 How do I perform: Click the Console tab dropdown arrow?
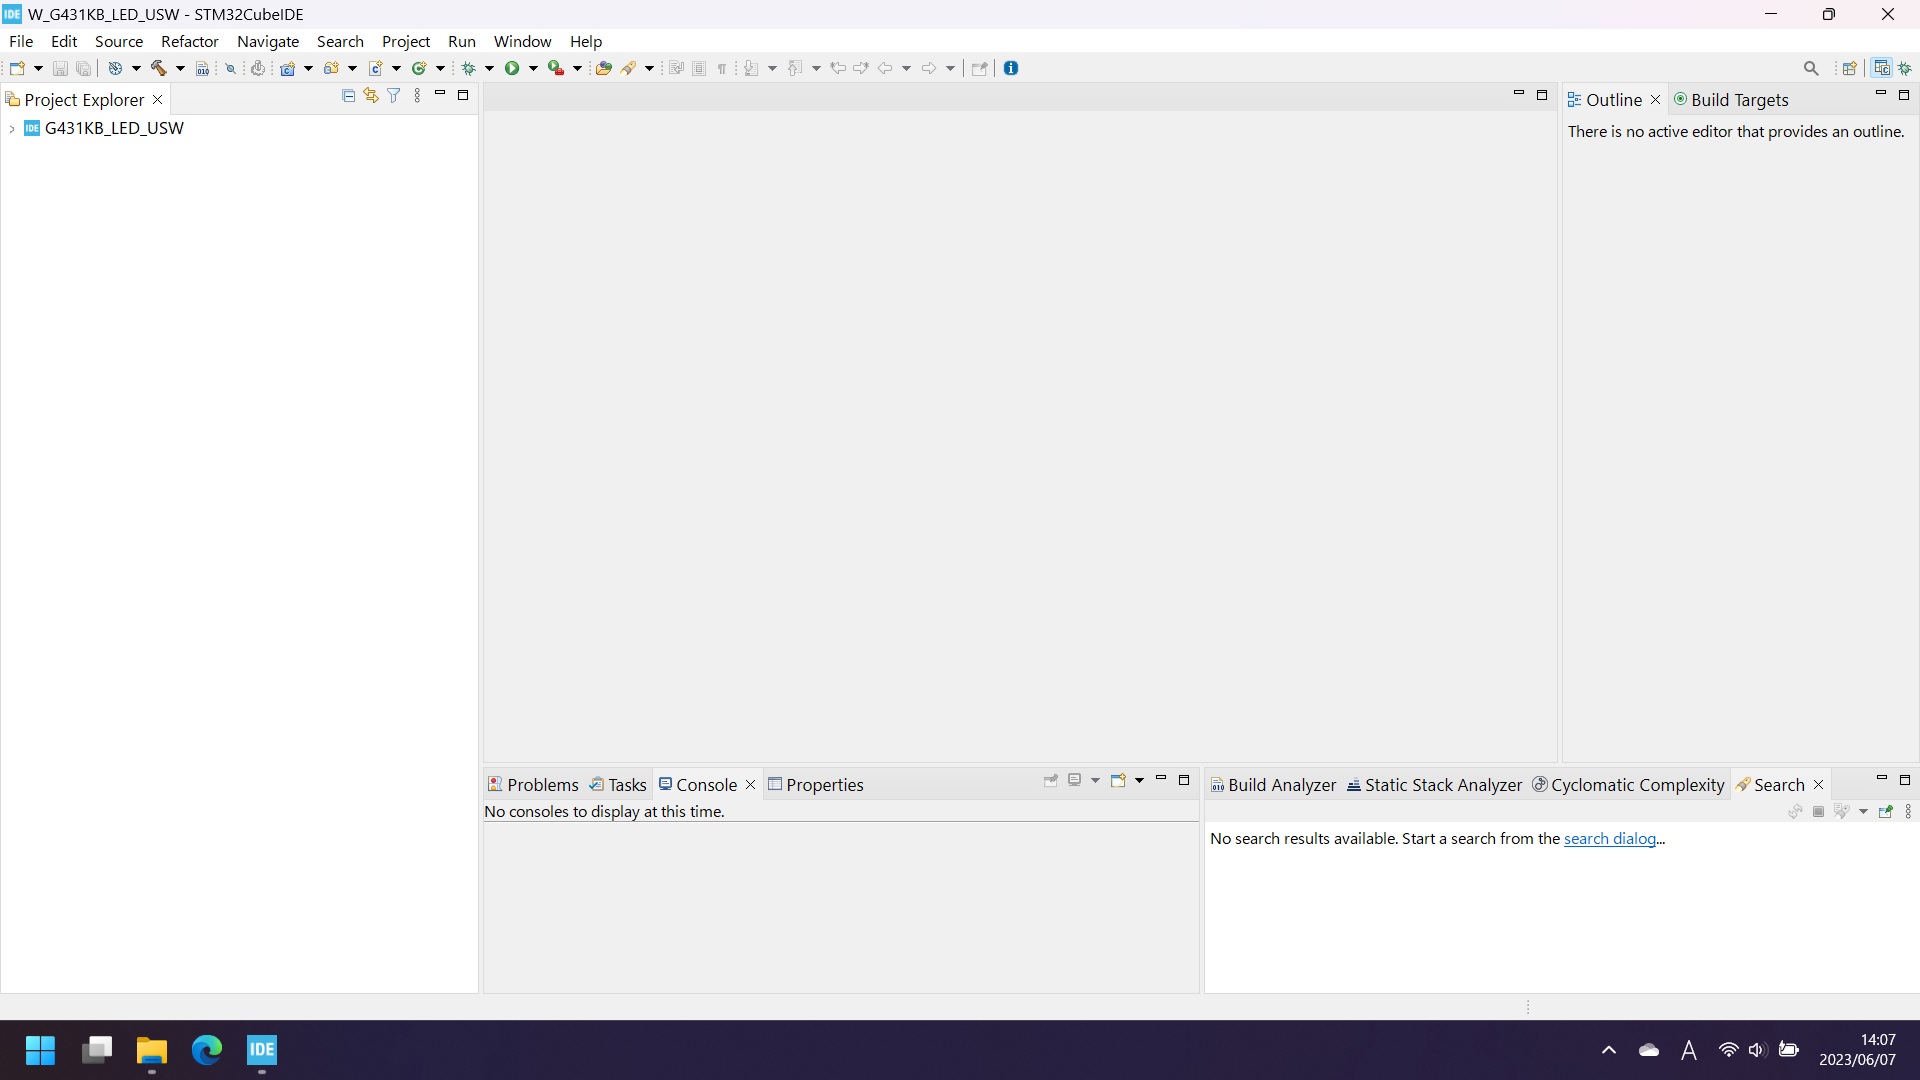click(x=1096, y=785)
